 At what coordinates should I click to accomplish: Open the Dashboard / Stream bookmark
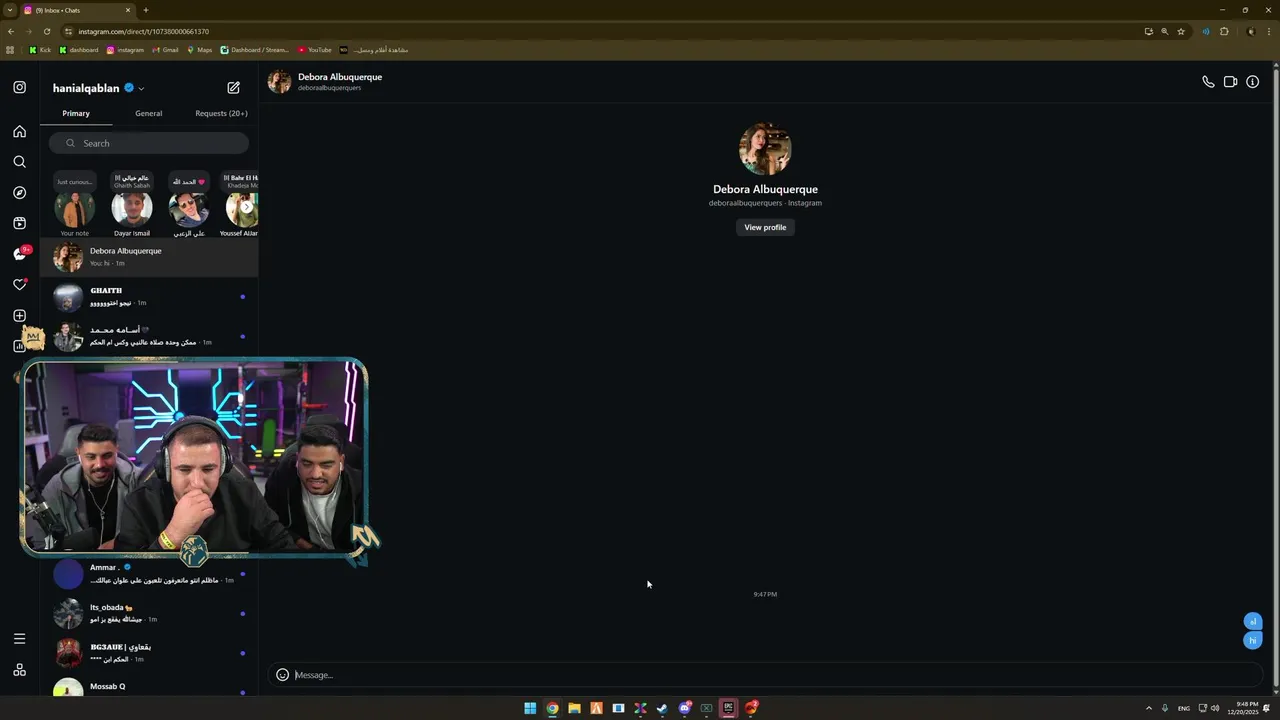coord(254,50)
